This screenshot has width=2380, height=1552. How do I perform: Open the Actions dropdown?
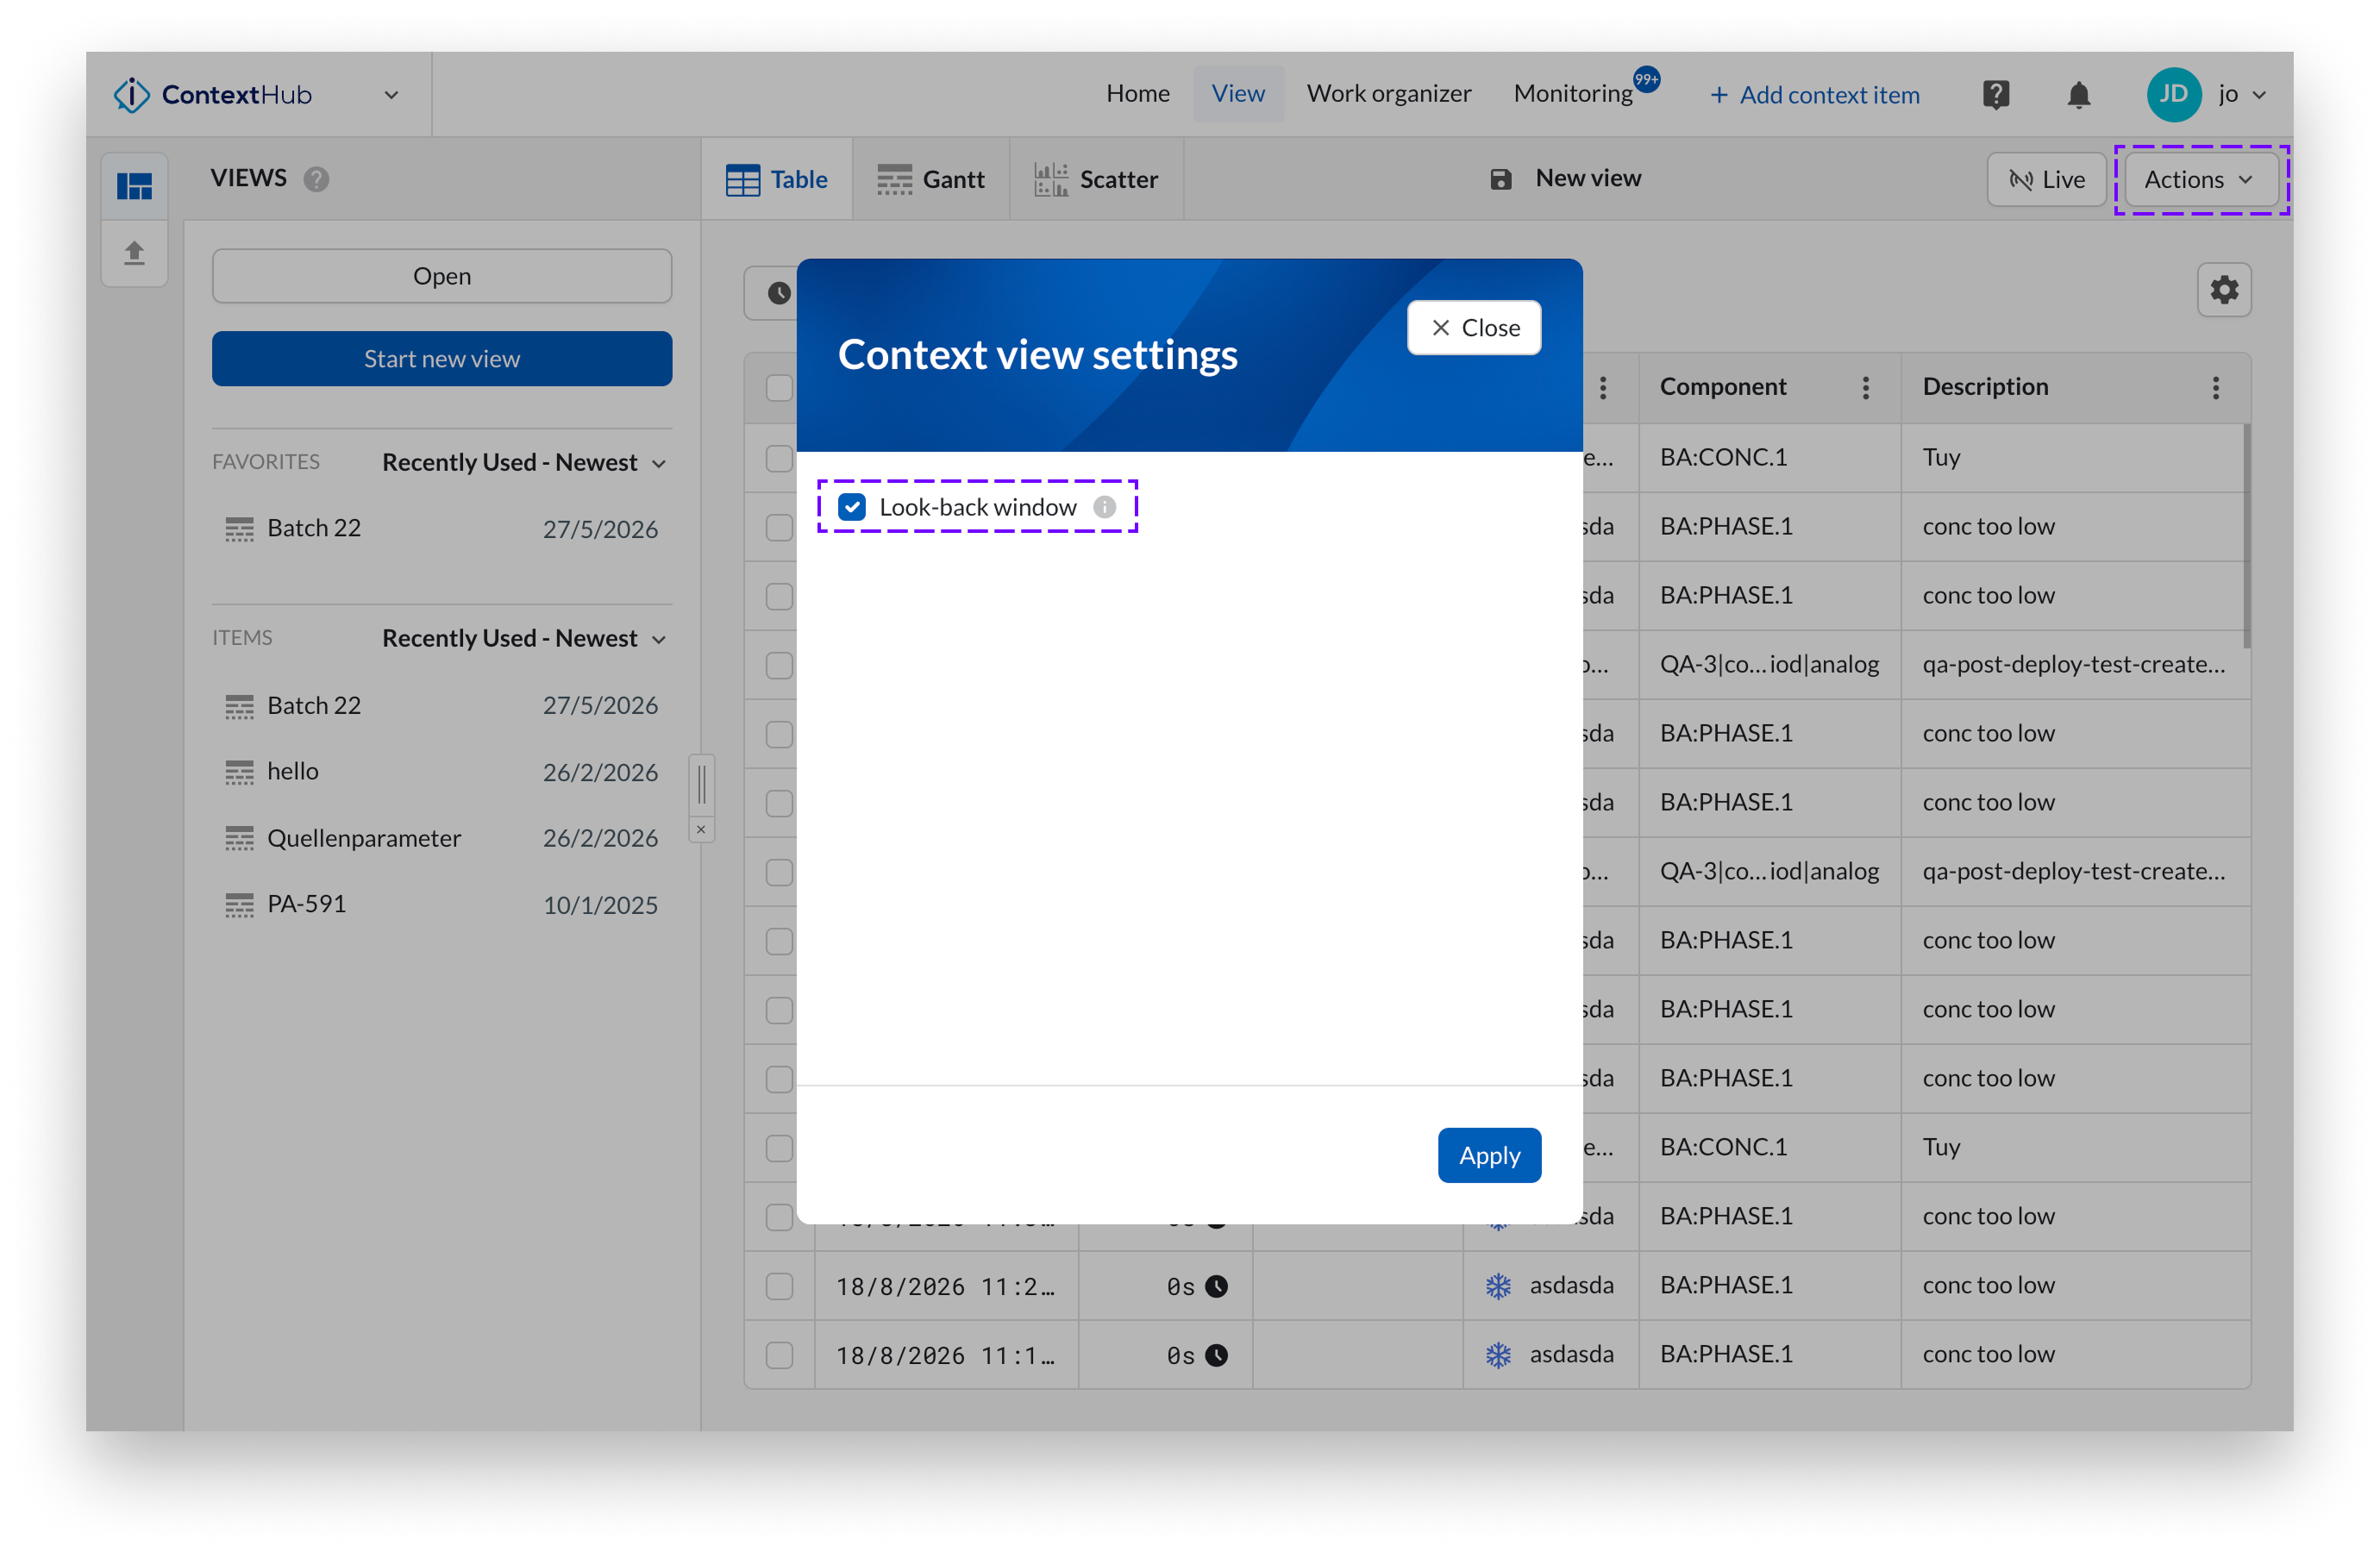tap(2201, 179)
